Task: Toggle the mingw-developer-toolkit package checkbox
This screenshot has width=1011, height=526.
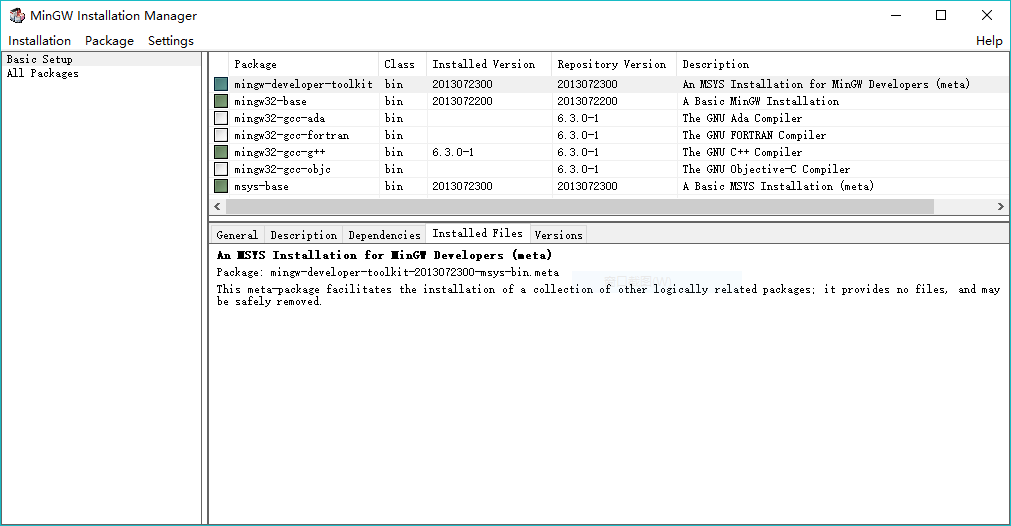Action: click(221, 84)
